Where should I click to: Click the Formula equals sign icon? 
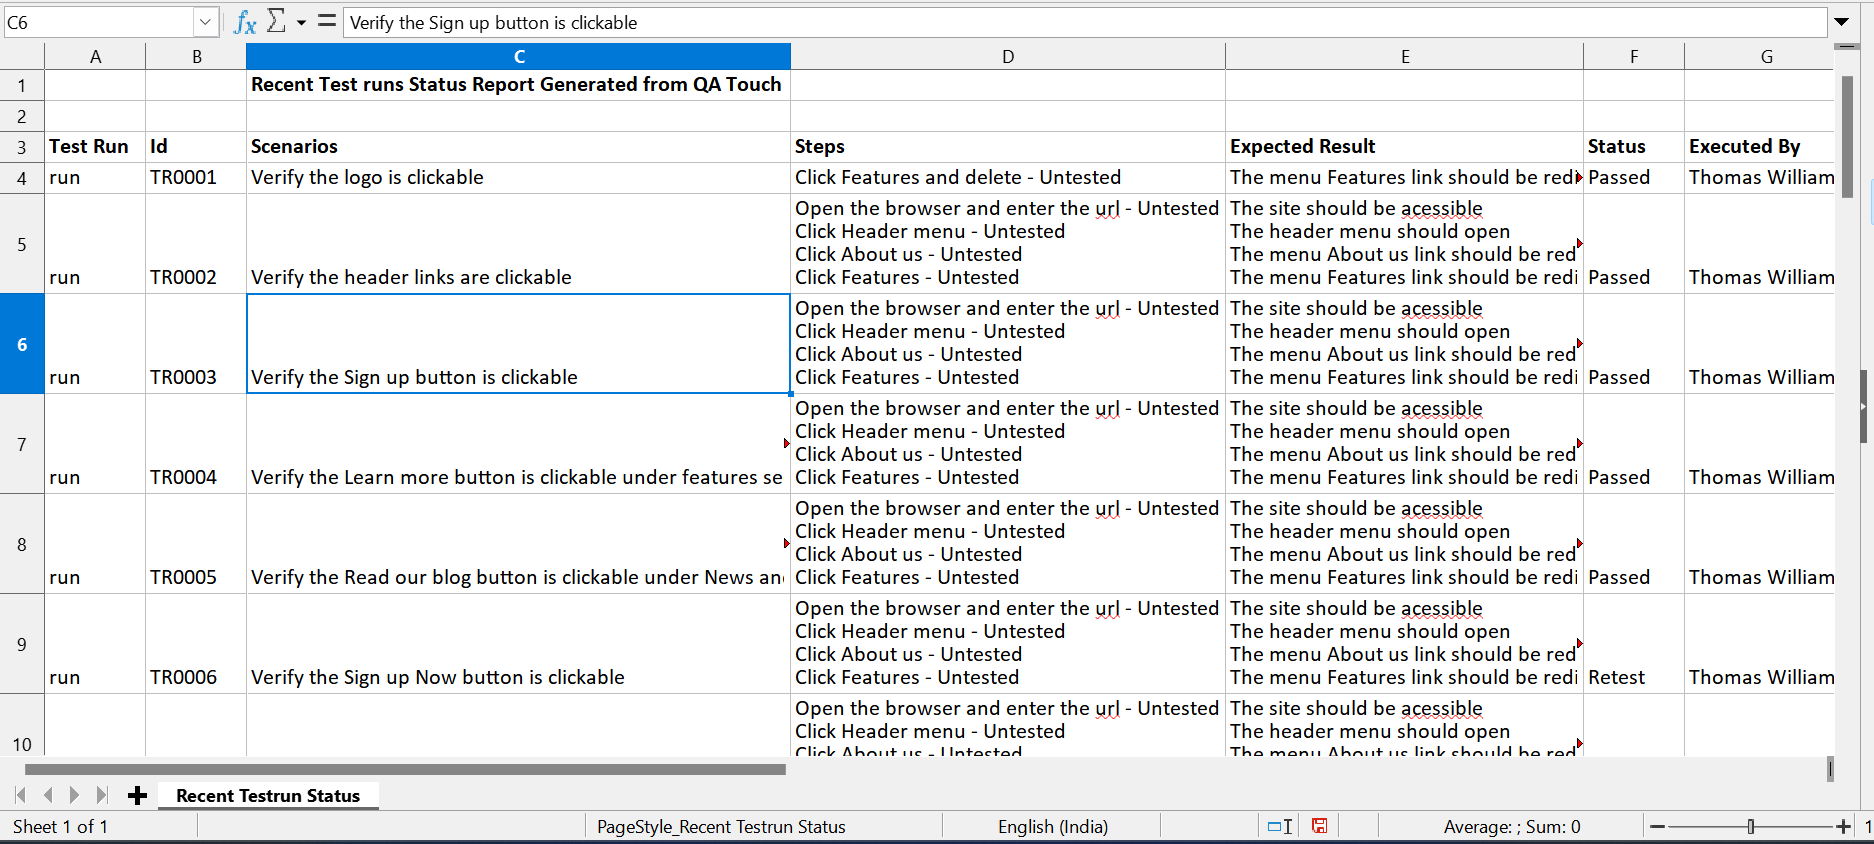tap(327, 20)
